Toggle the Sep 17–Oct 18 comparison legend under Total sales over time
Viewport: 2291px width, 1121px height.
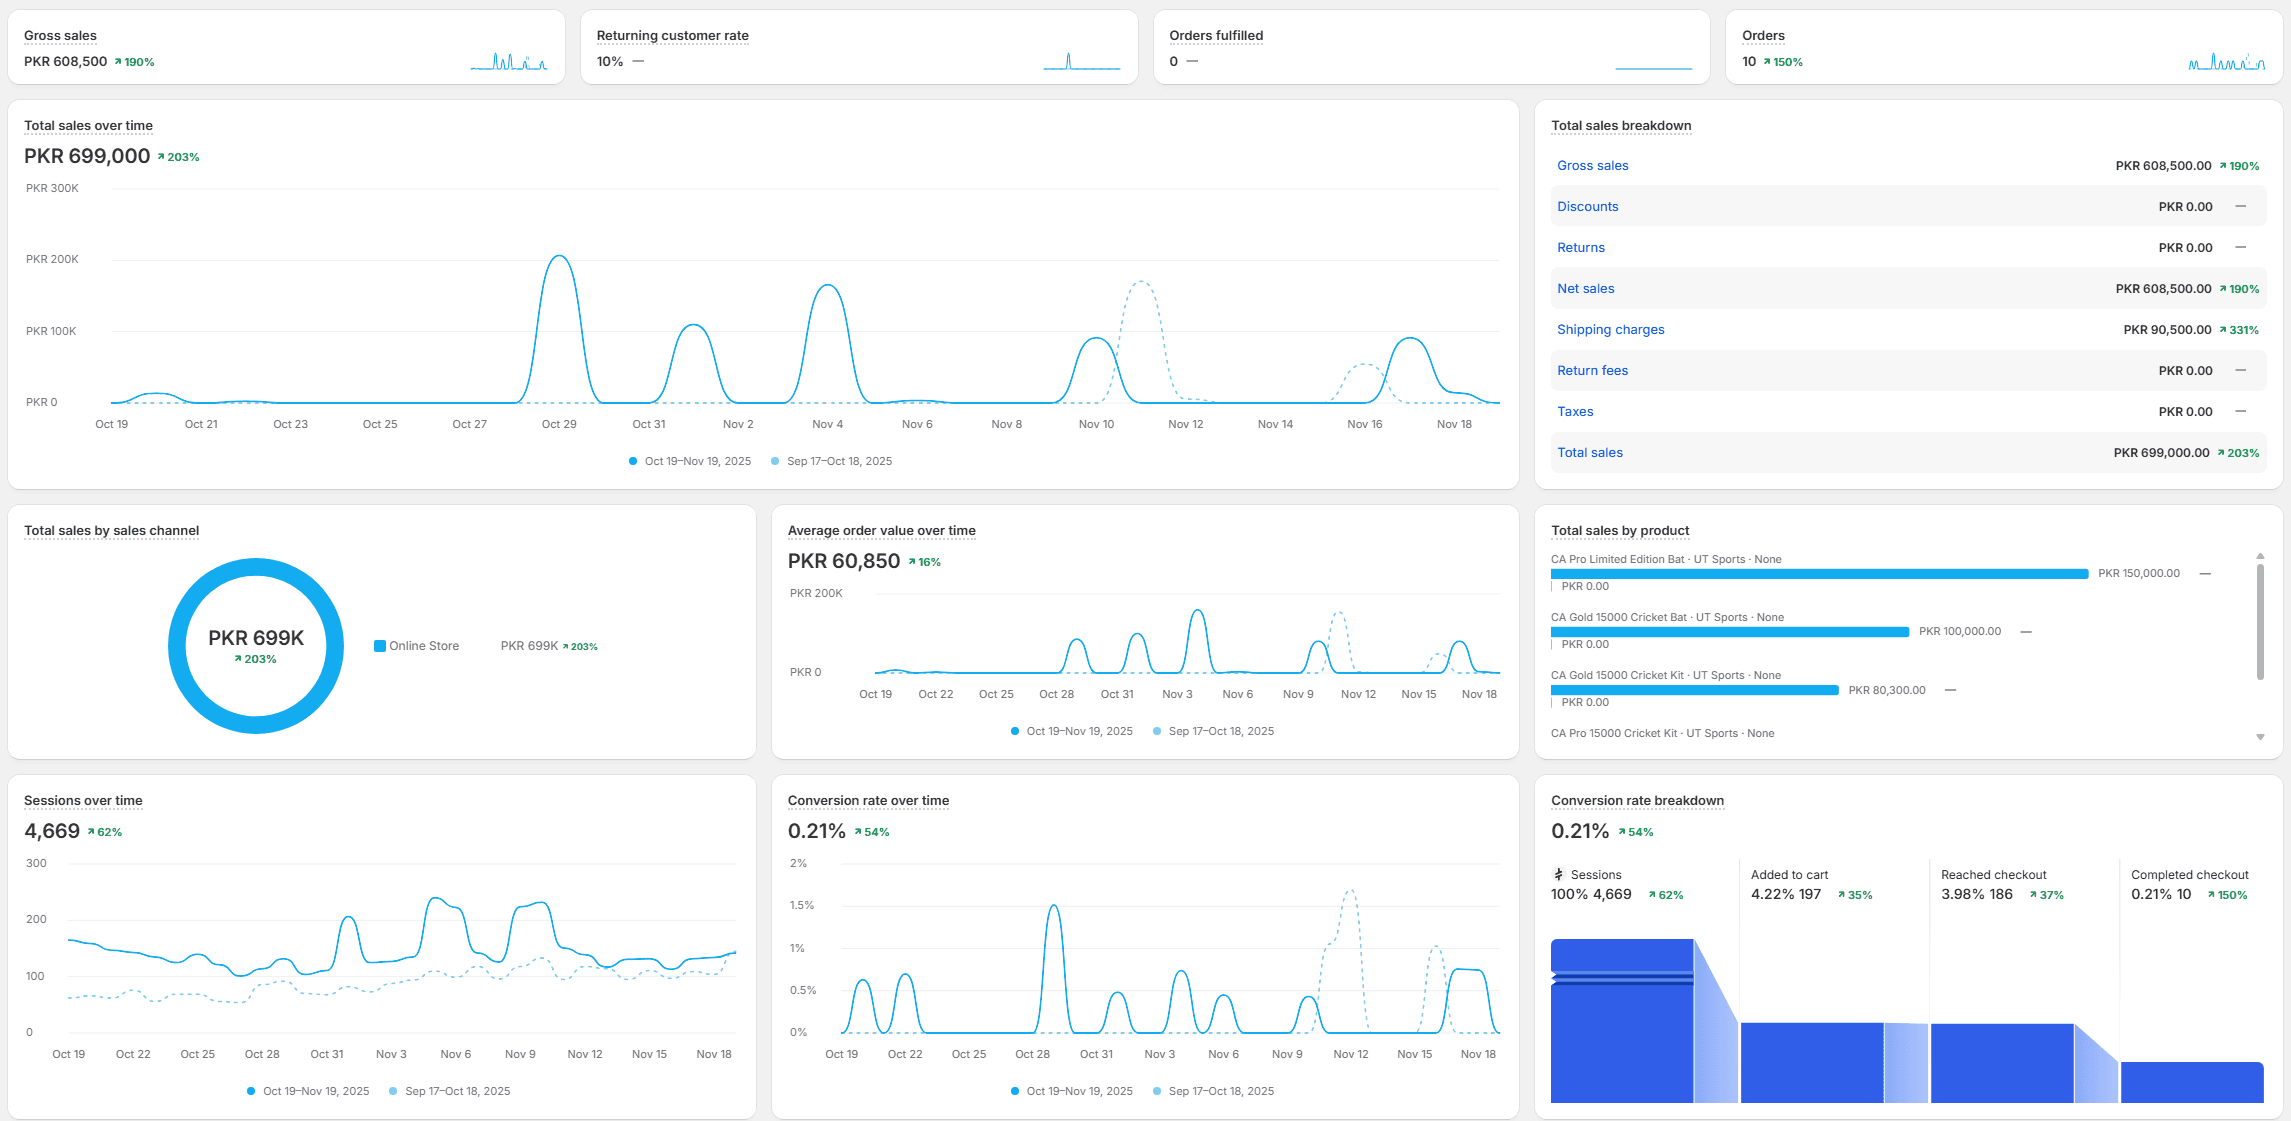831,461
